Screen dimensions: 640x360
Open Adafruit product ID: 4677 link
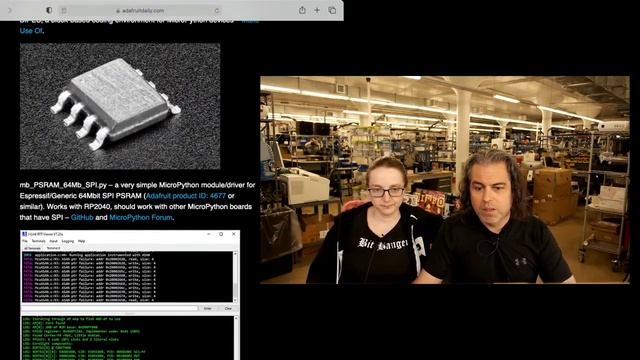(186, 196)
